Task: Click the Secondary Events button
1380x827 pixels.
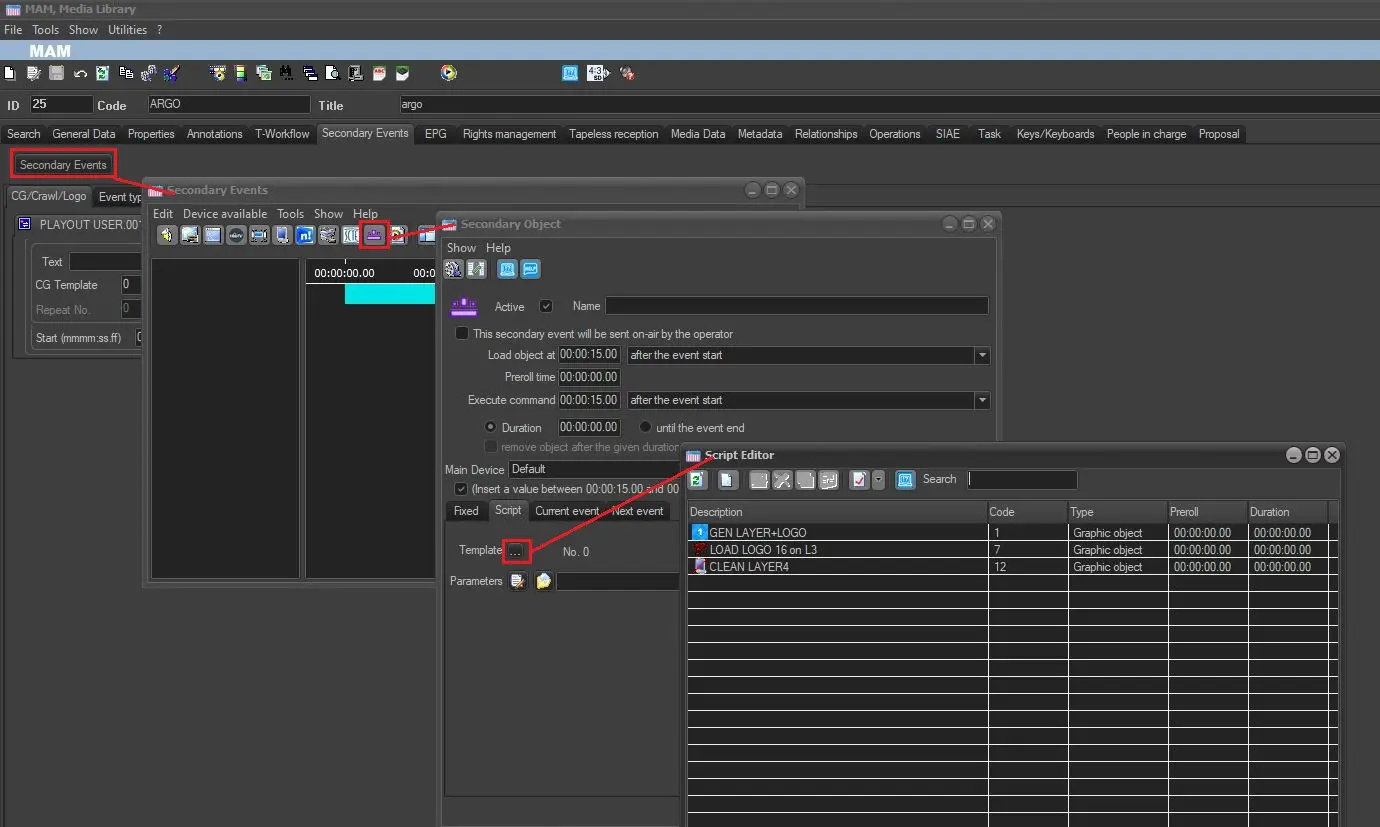Action: click(x=63, y=165)
